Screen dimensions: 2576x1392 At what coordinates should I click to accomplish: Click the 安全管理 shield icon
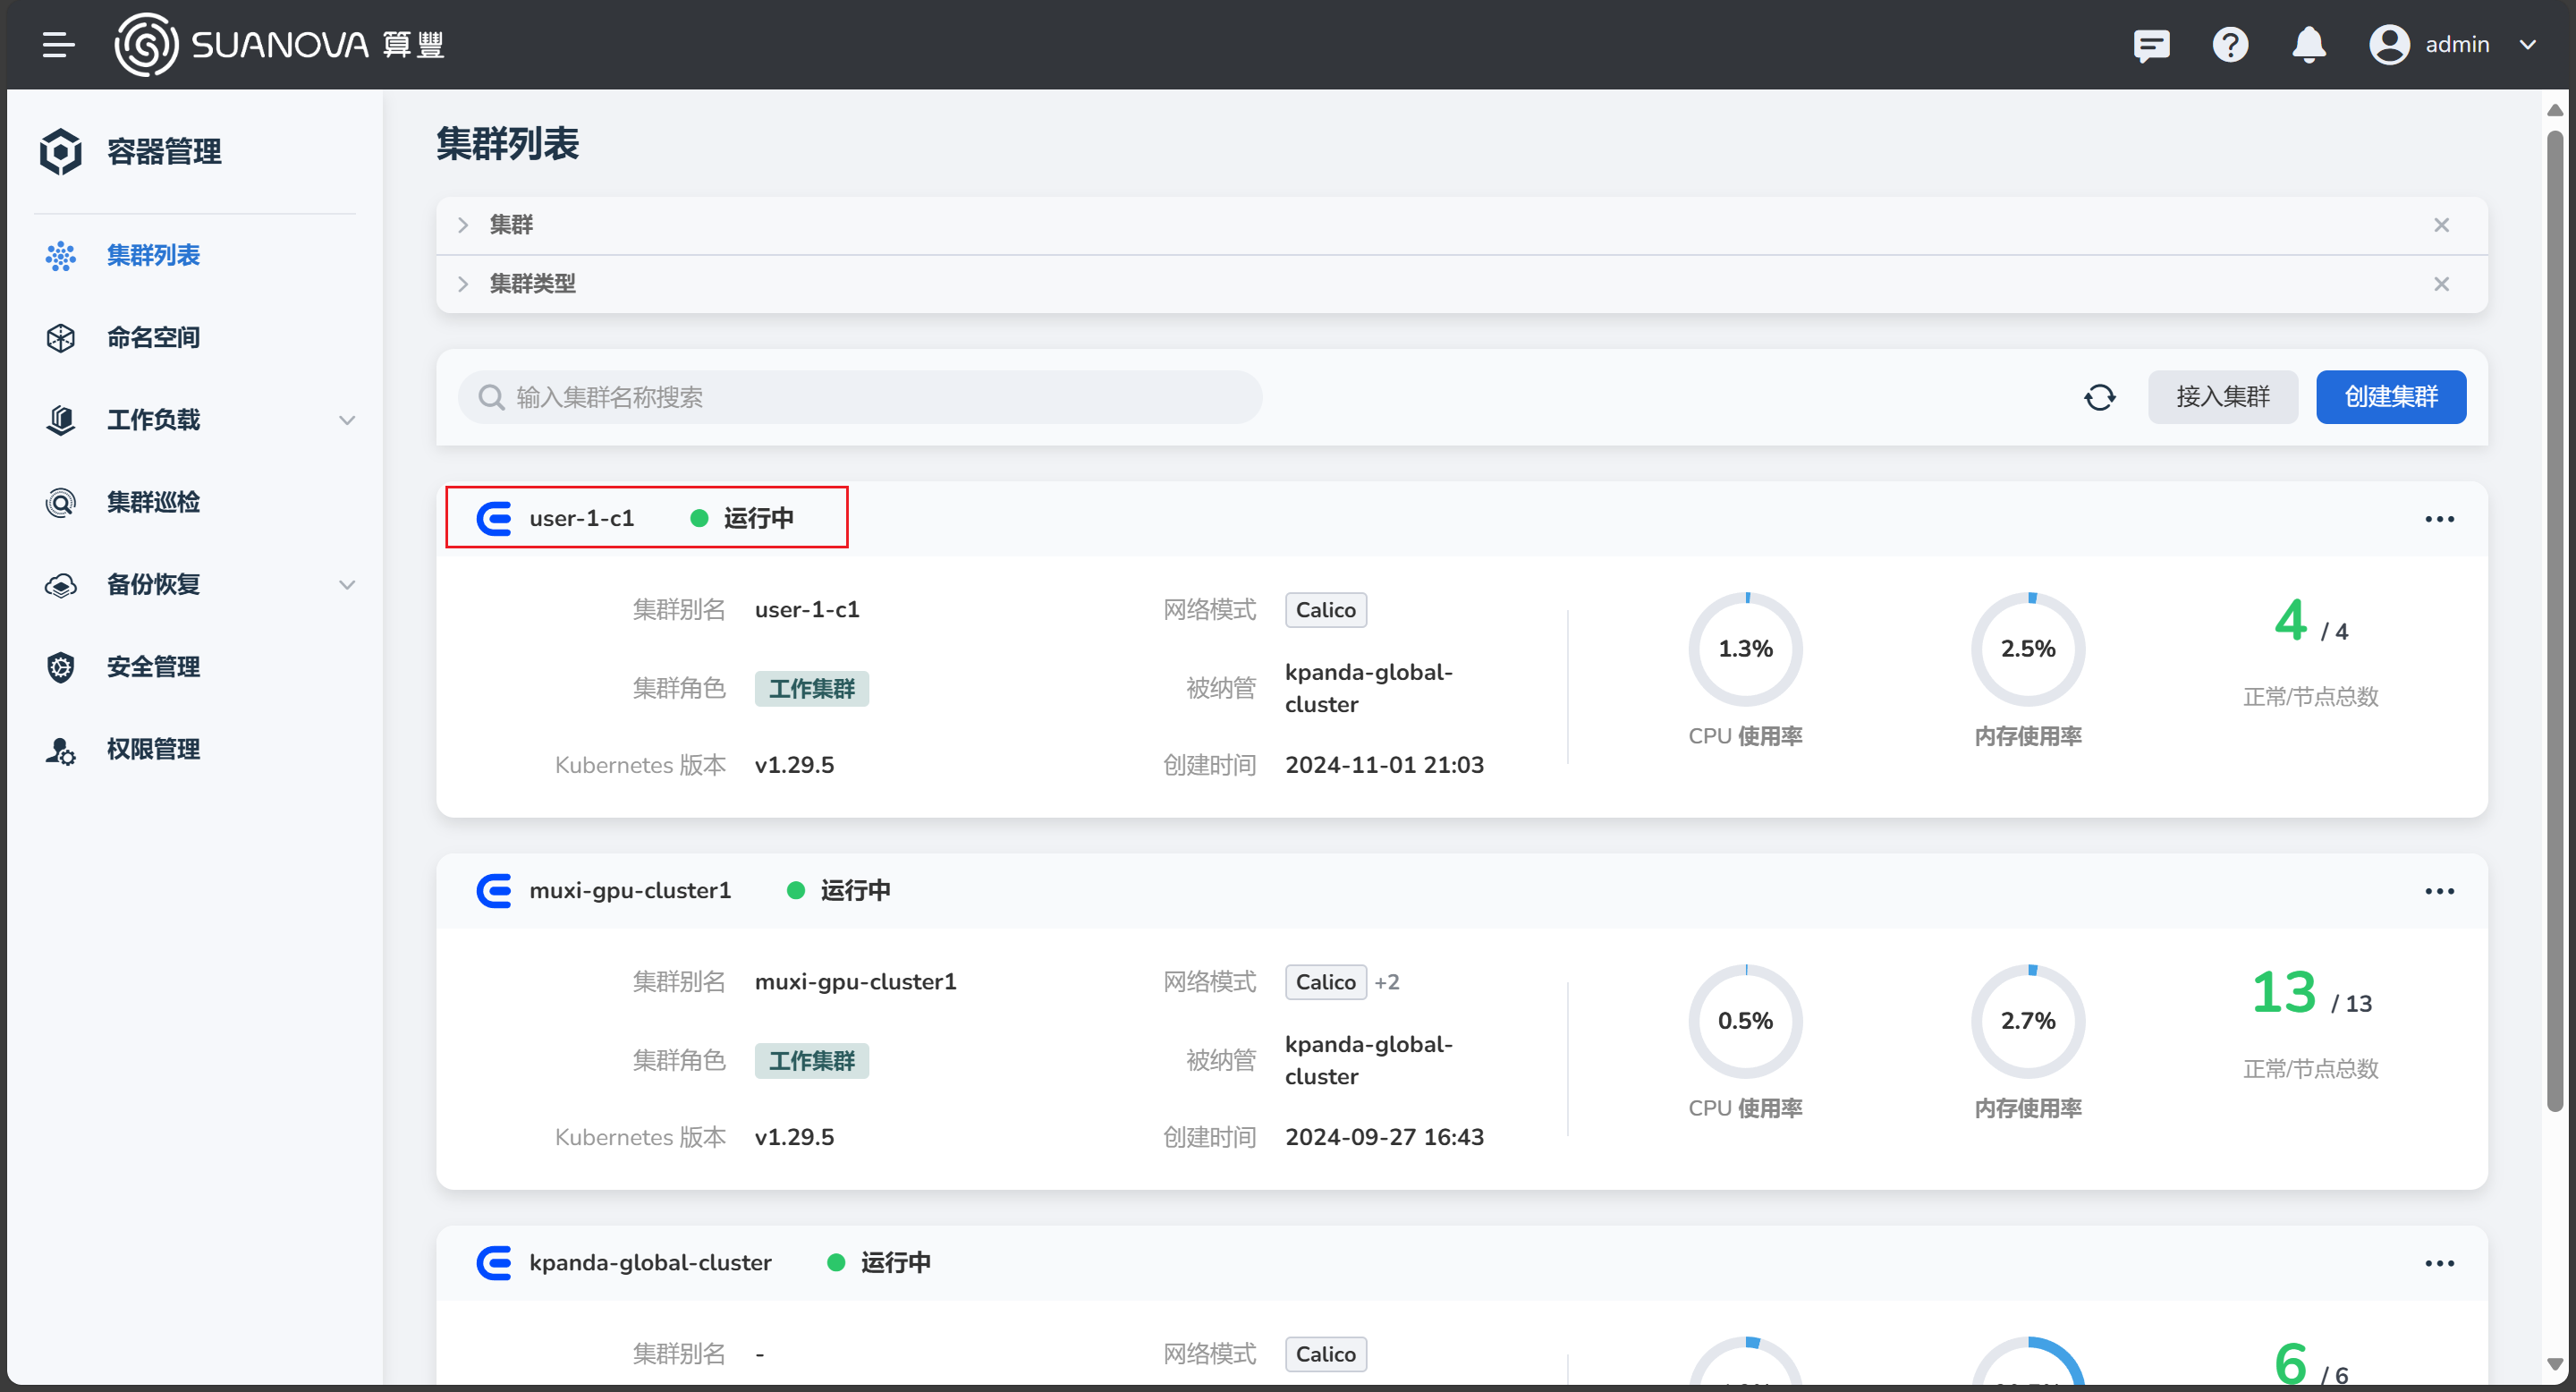click(x=61, y=667)
